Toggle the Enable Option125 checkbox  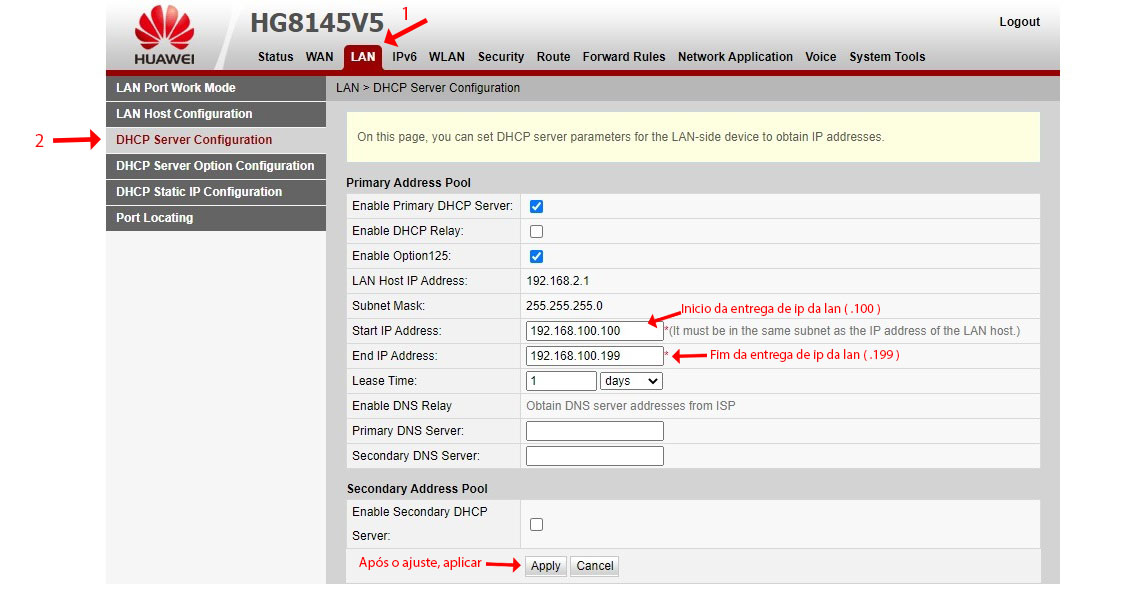pos(536,257)
